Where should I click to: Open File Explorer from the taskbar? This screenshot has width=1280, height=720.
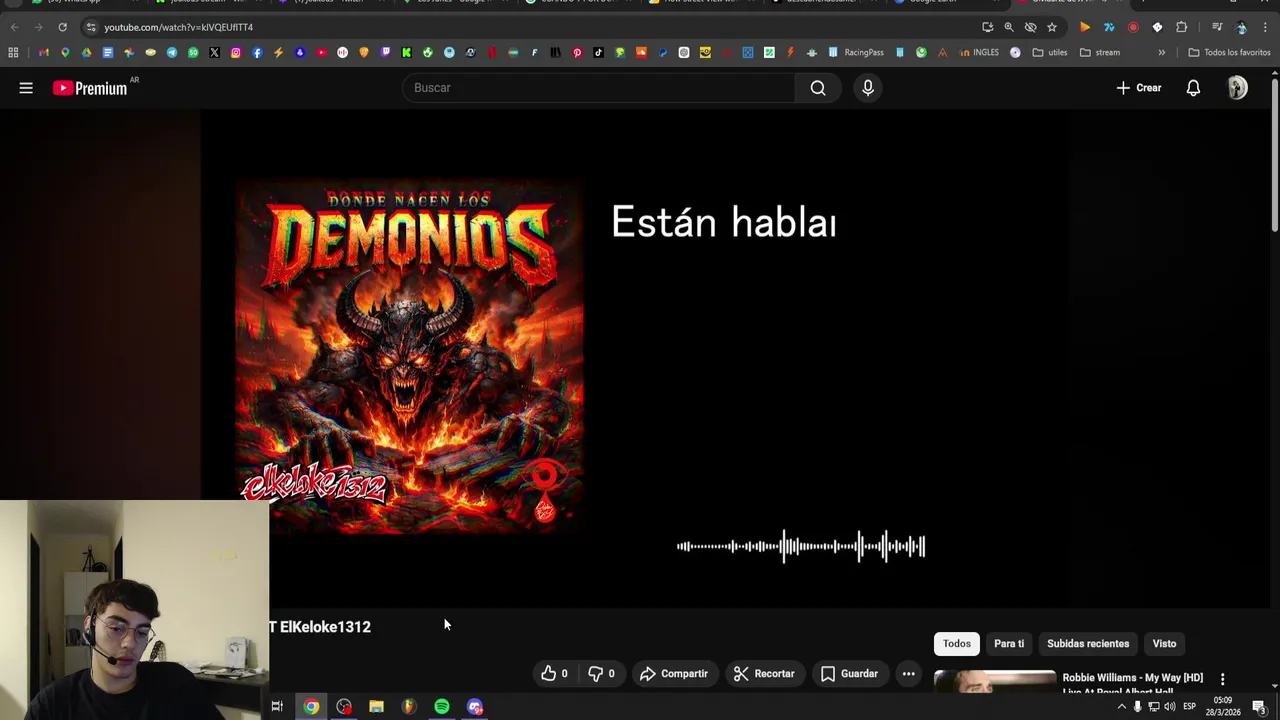point(376,707)
